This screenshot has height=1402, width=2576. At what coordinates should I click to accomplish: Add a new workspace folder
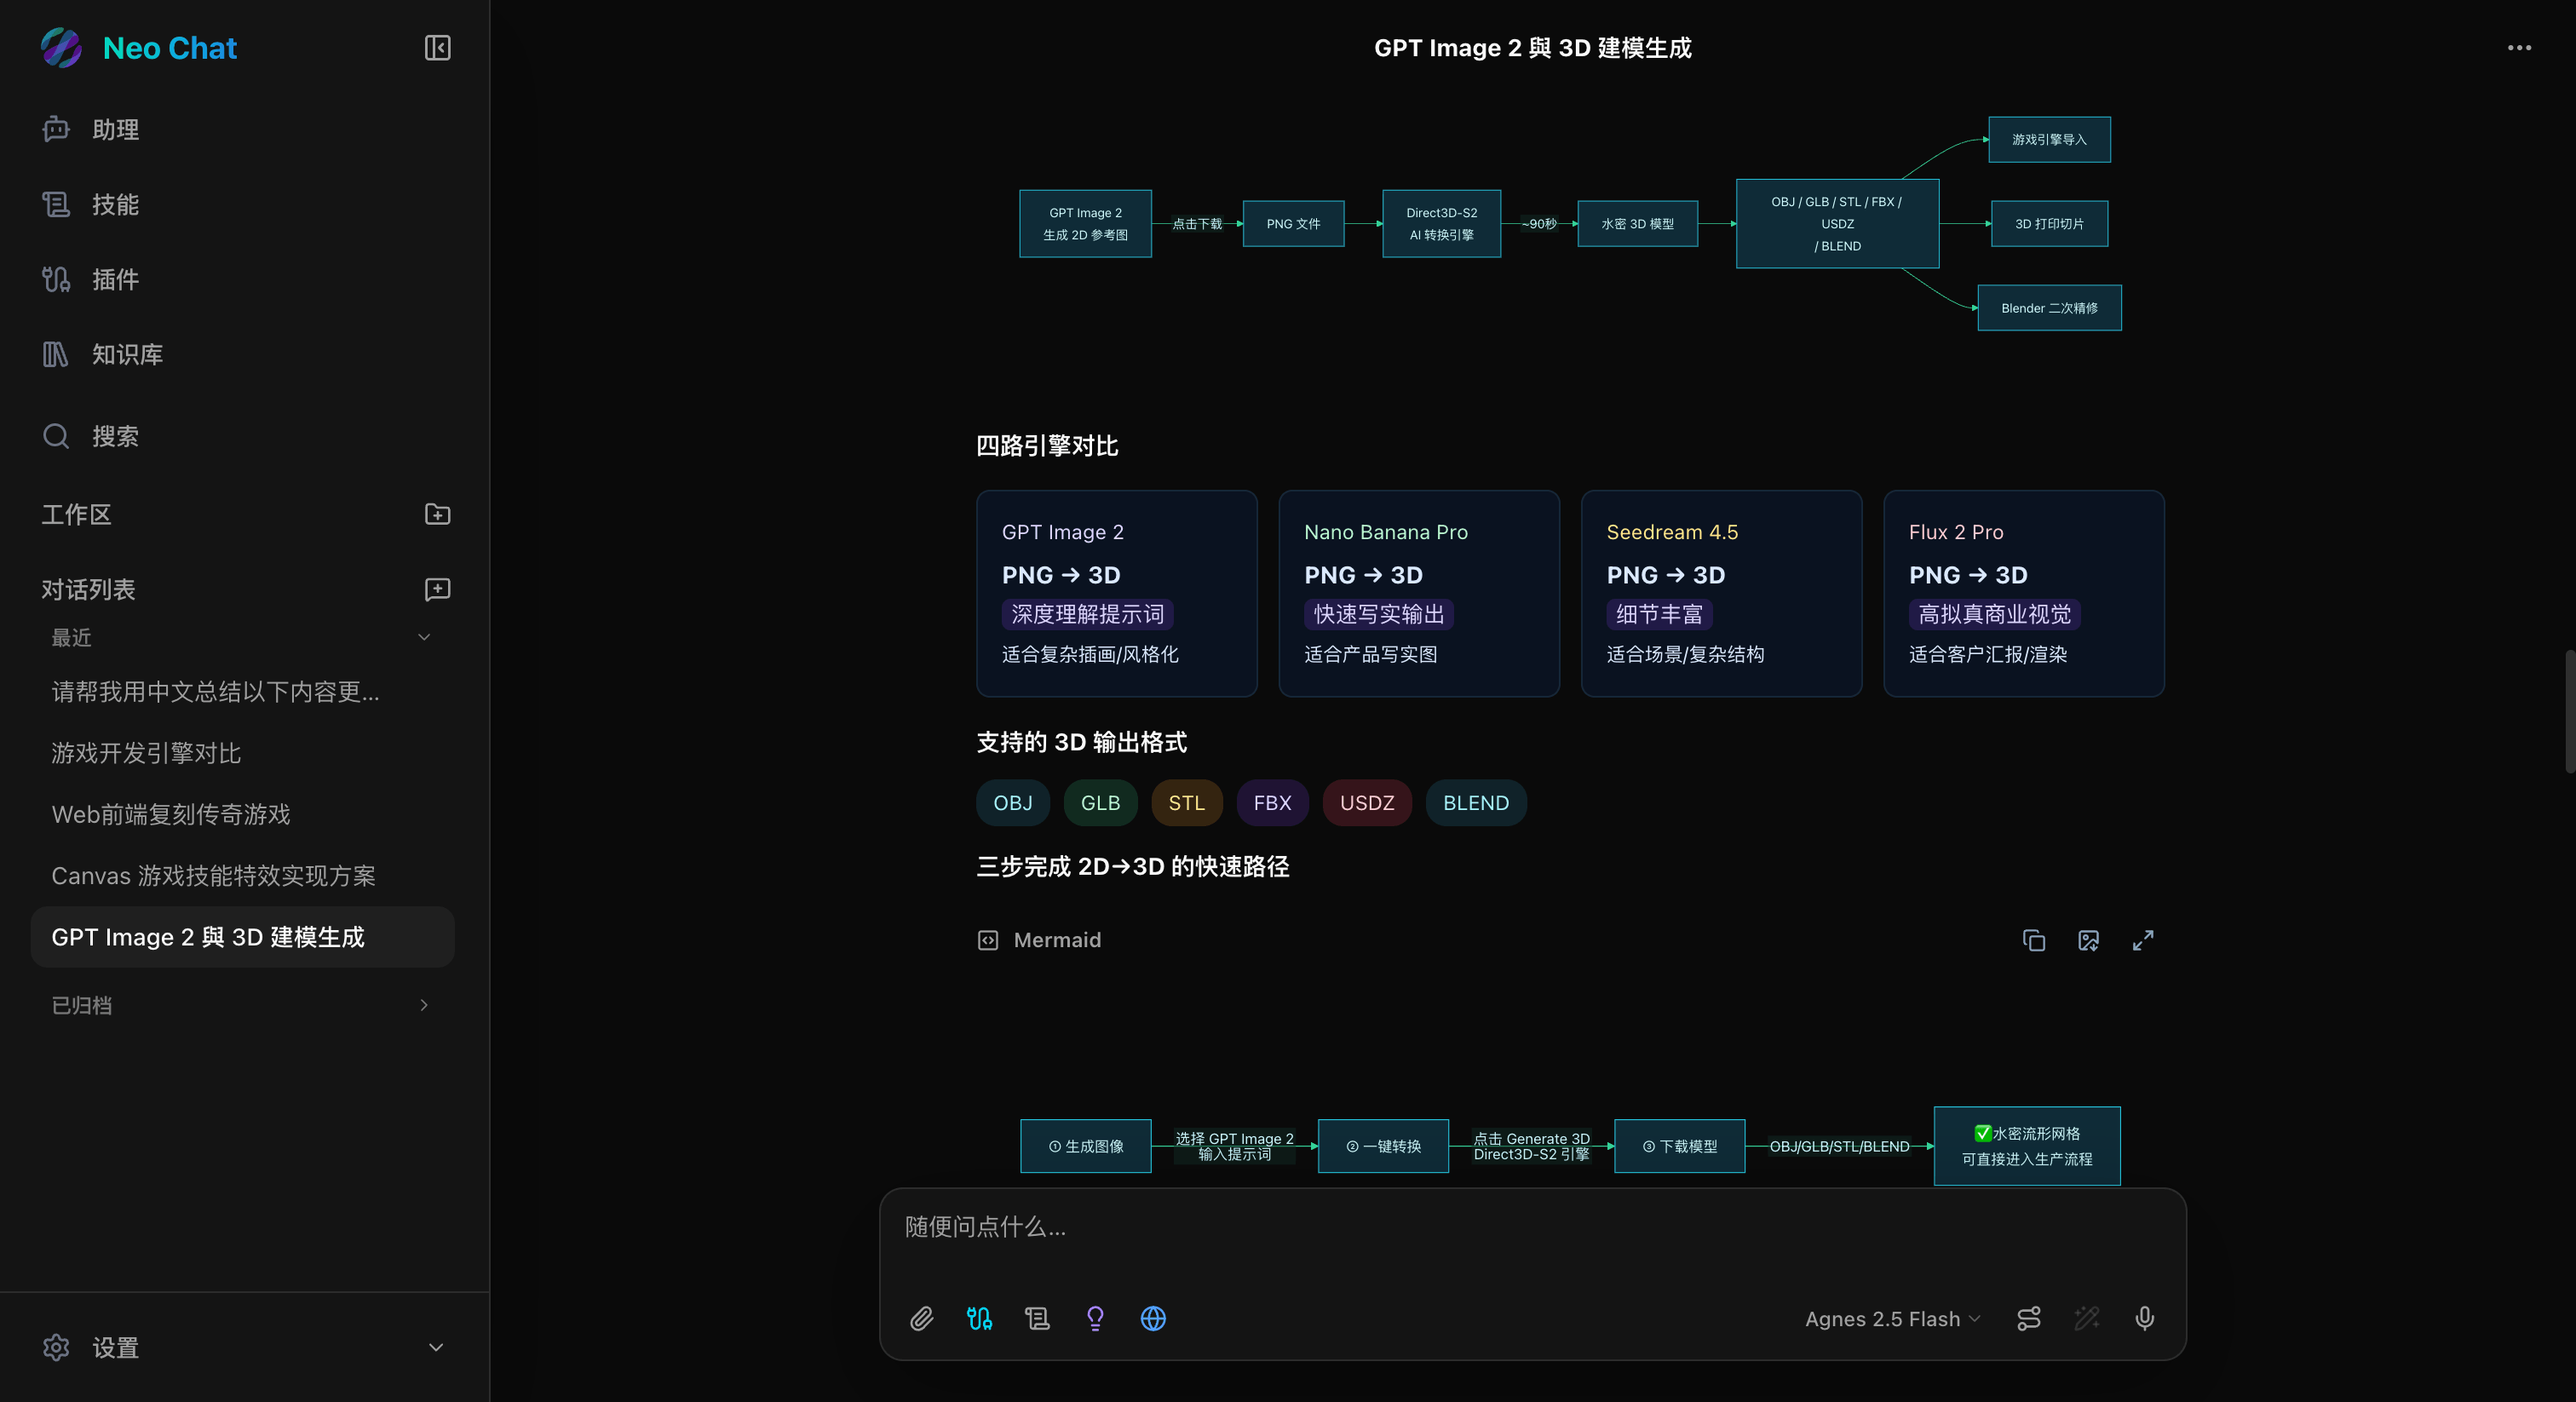[x=437, y=514]
